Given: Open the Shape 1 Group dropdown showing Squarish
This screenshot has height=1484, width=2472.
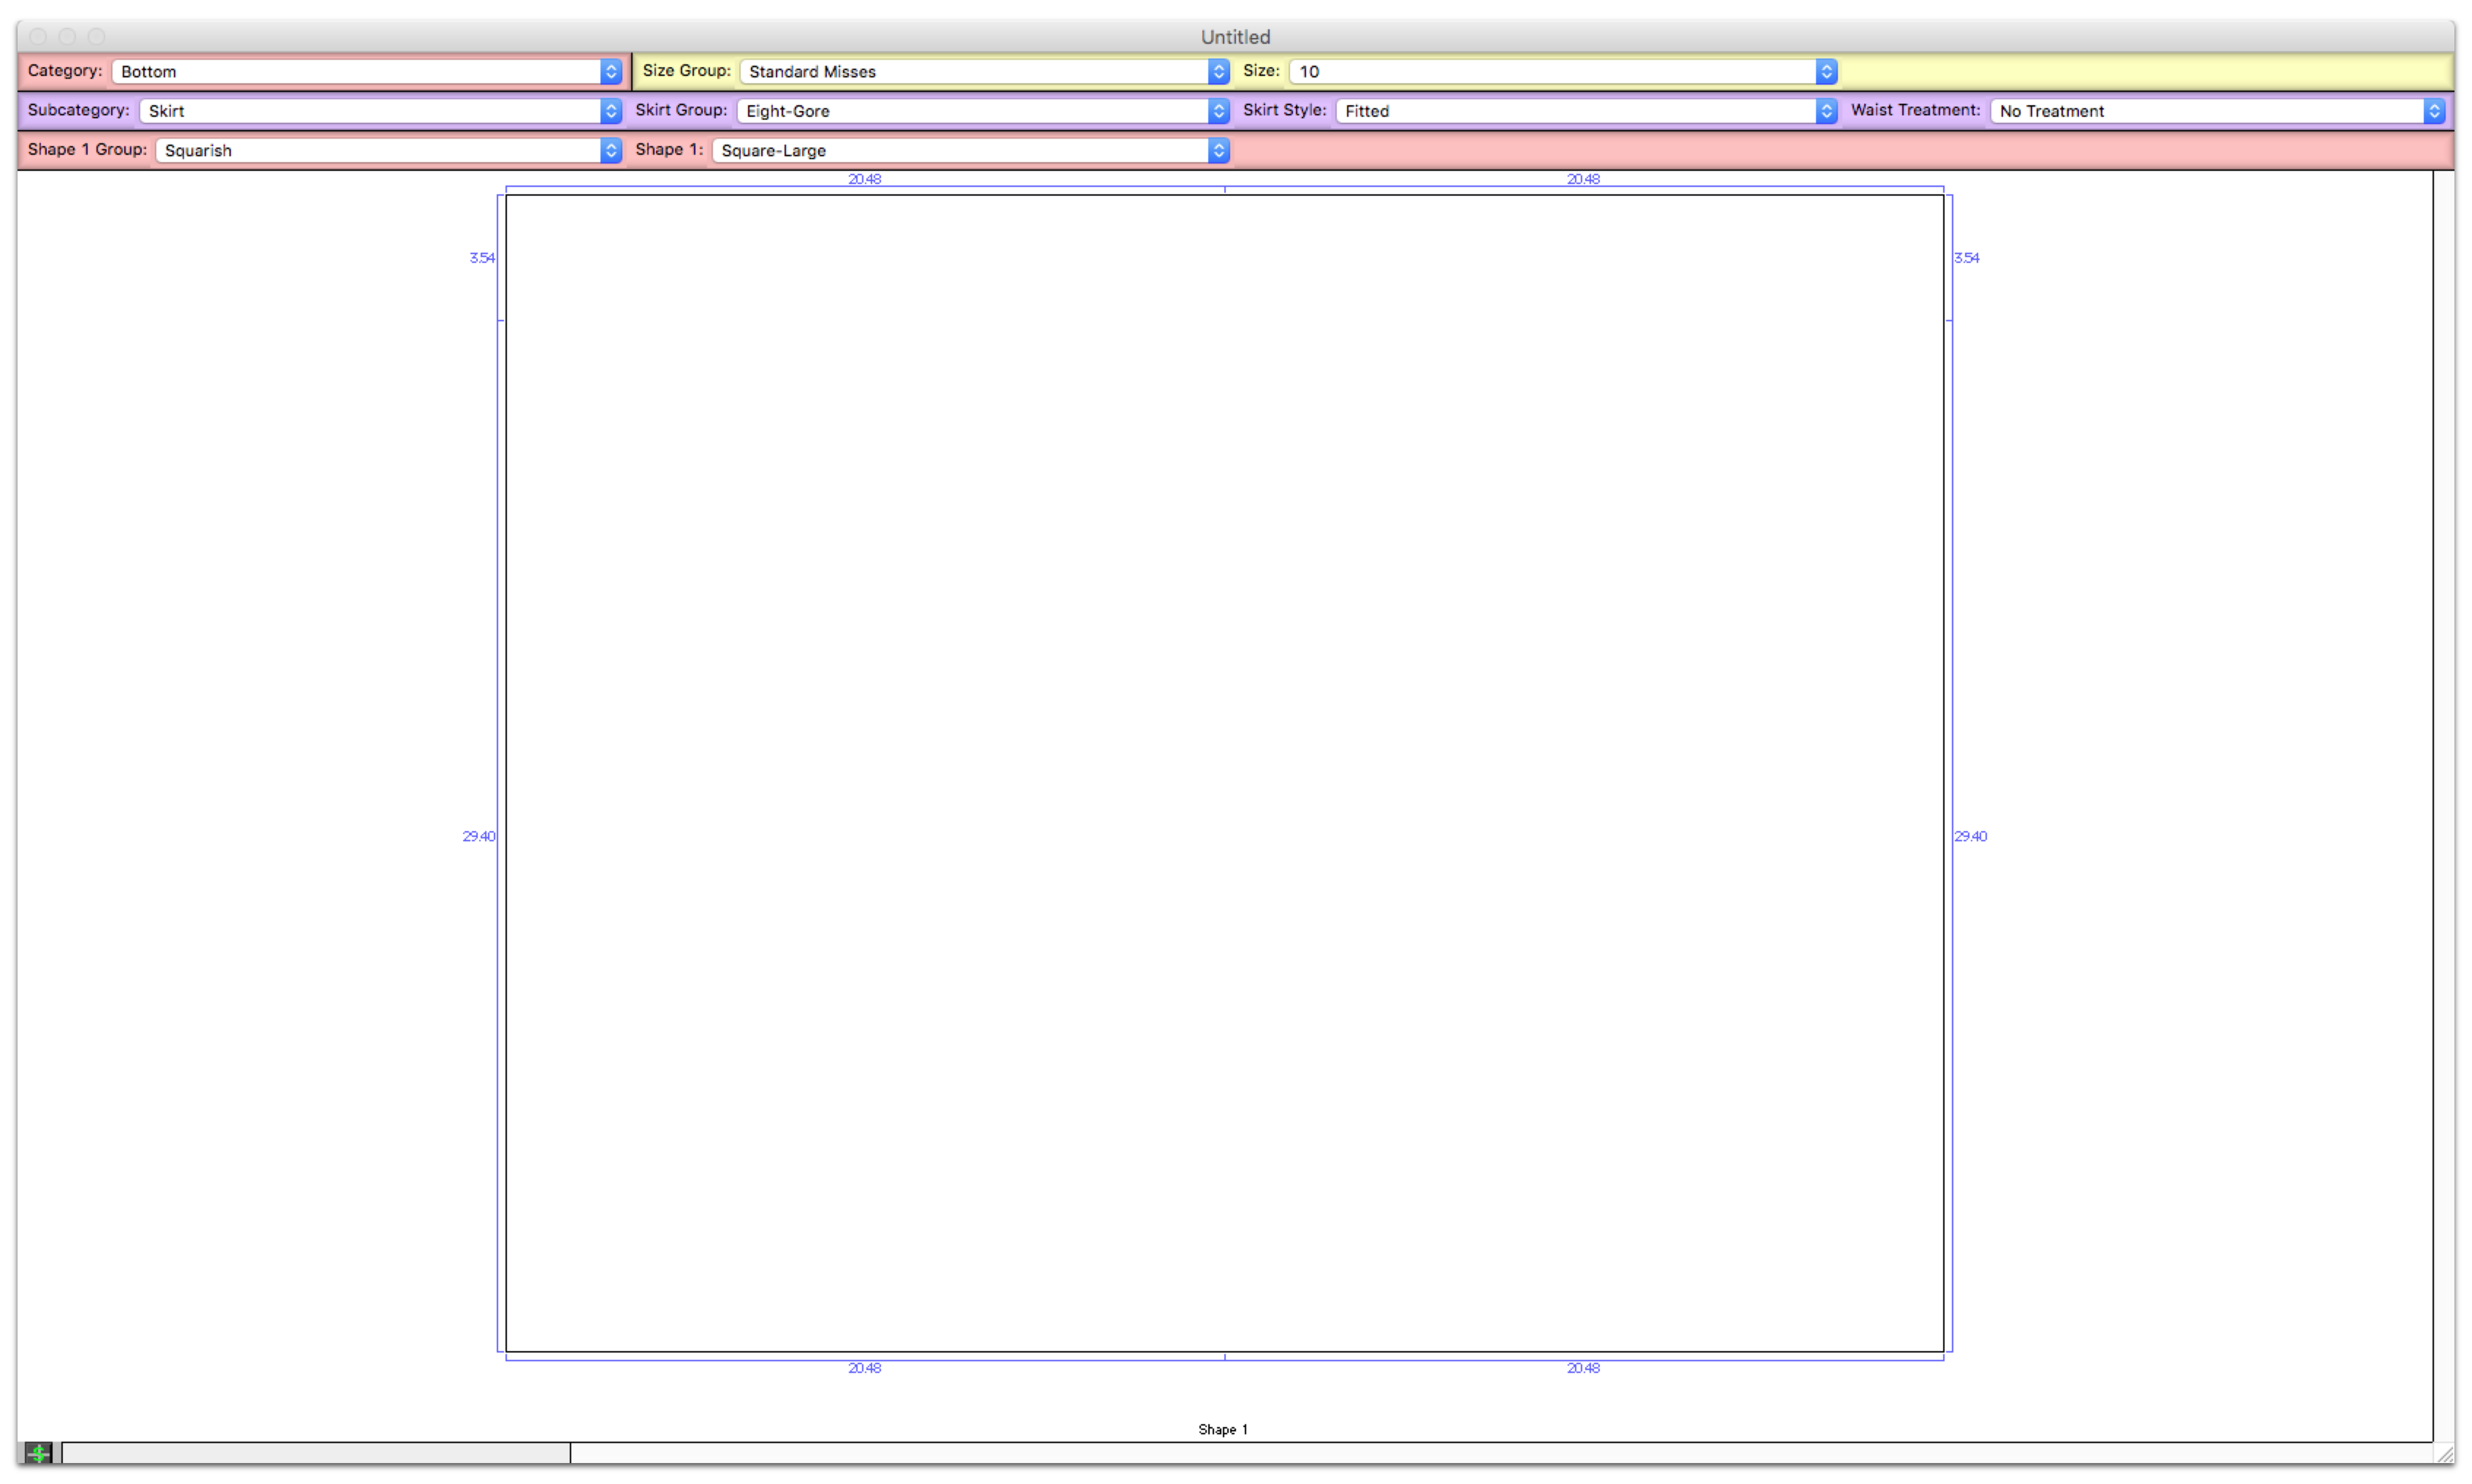Looking at the screenshot, I should tap(389, 150).
